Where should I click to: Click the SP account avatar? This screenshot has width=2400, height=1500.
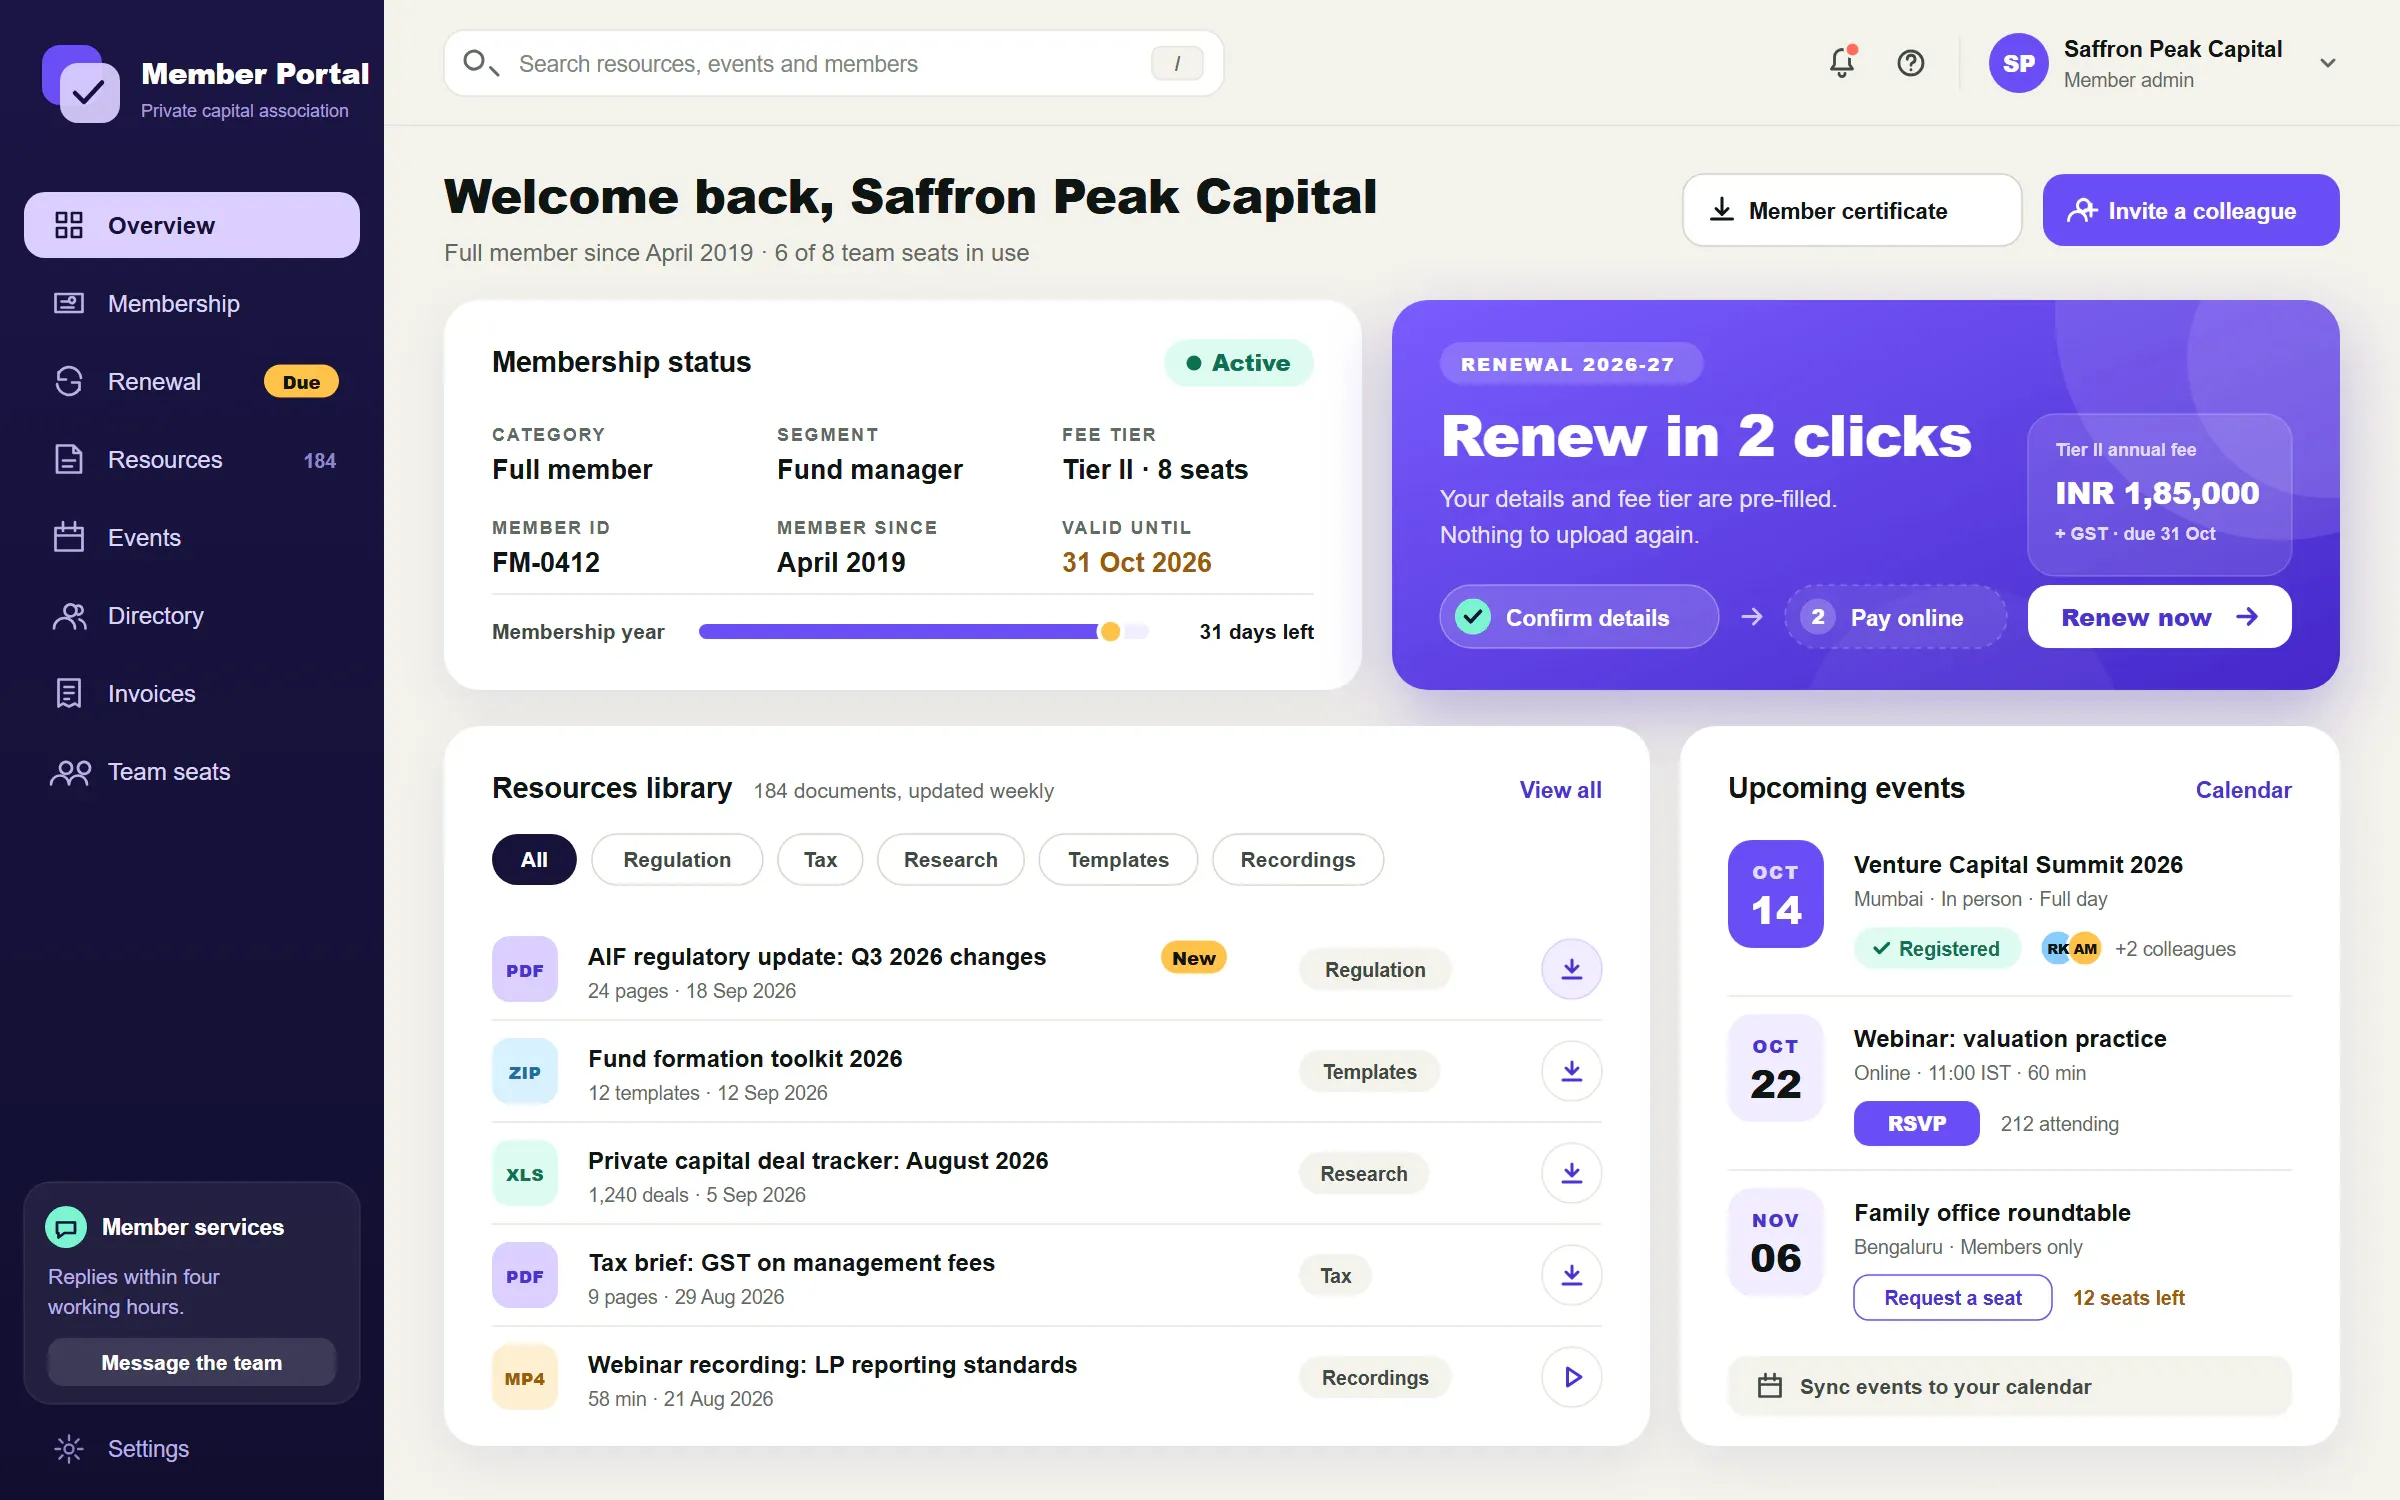[2018, 63]
